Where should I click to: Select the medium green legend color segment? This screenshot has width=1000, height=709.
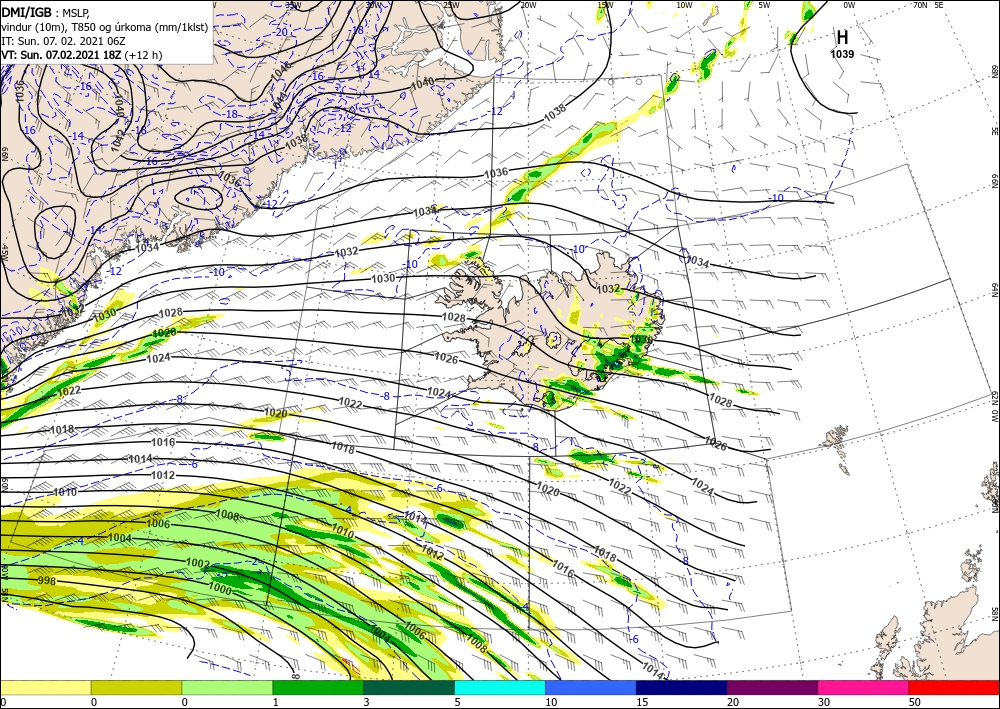pyautogui.click(x=318, y=687)
